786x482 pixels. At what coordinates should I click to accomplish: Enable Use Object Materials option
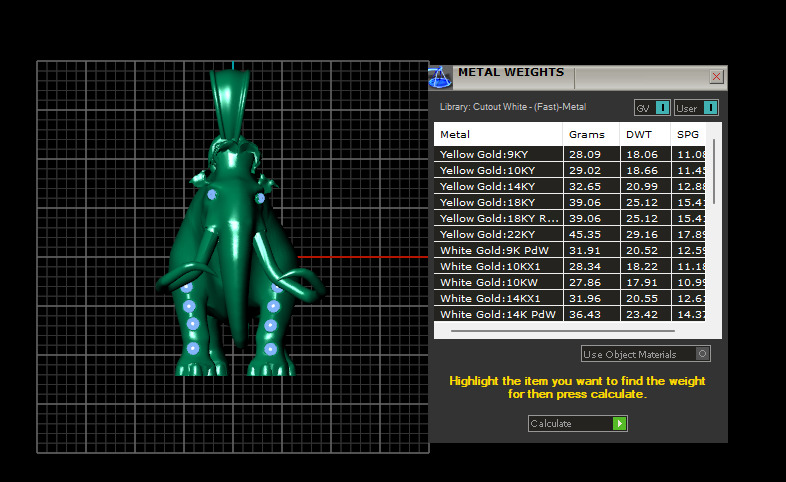point(646,354)
